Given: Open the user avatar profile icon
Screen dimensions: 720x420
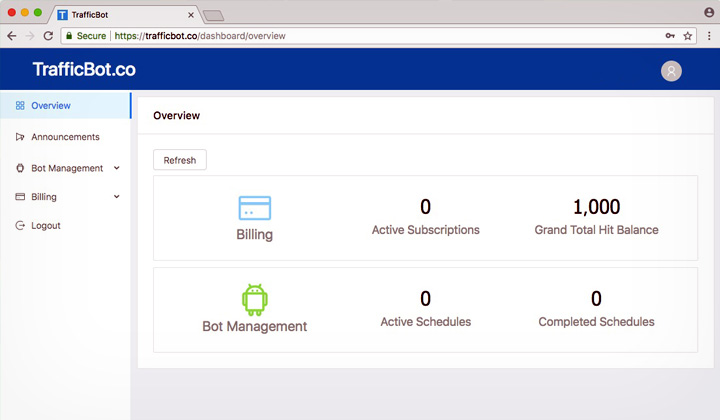Looking at the screenshot, I should pyautogui.click(x=671, y=71).
